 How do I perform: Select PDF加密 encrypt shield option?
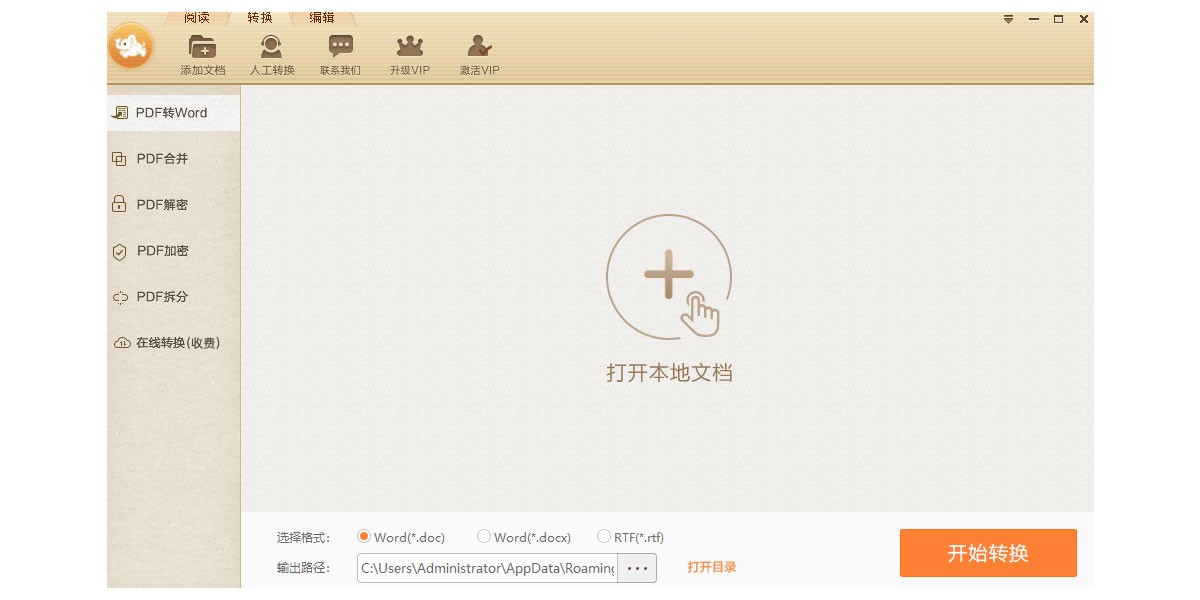162,251
